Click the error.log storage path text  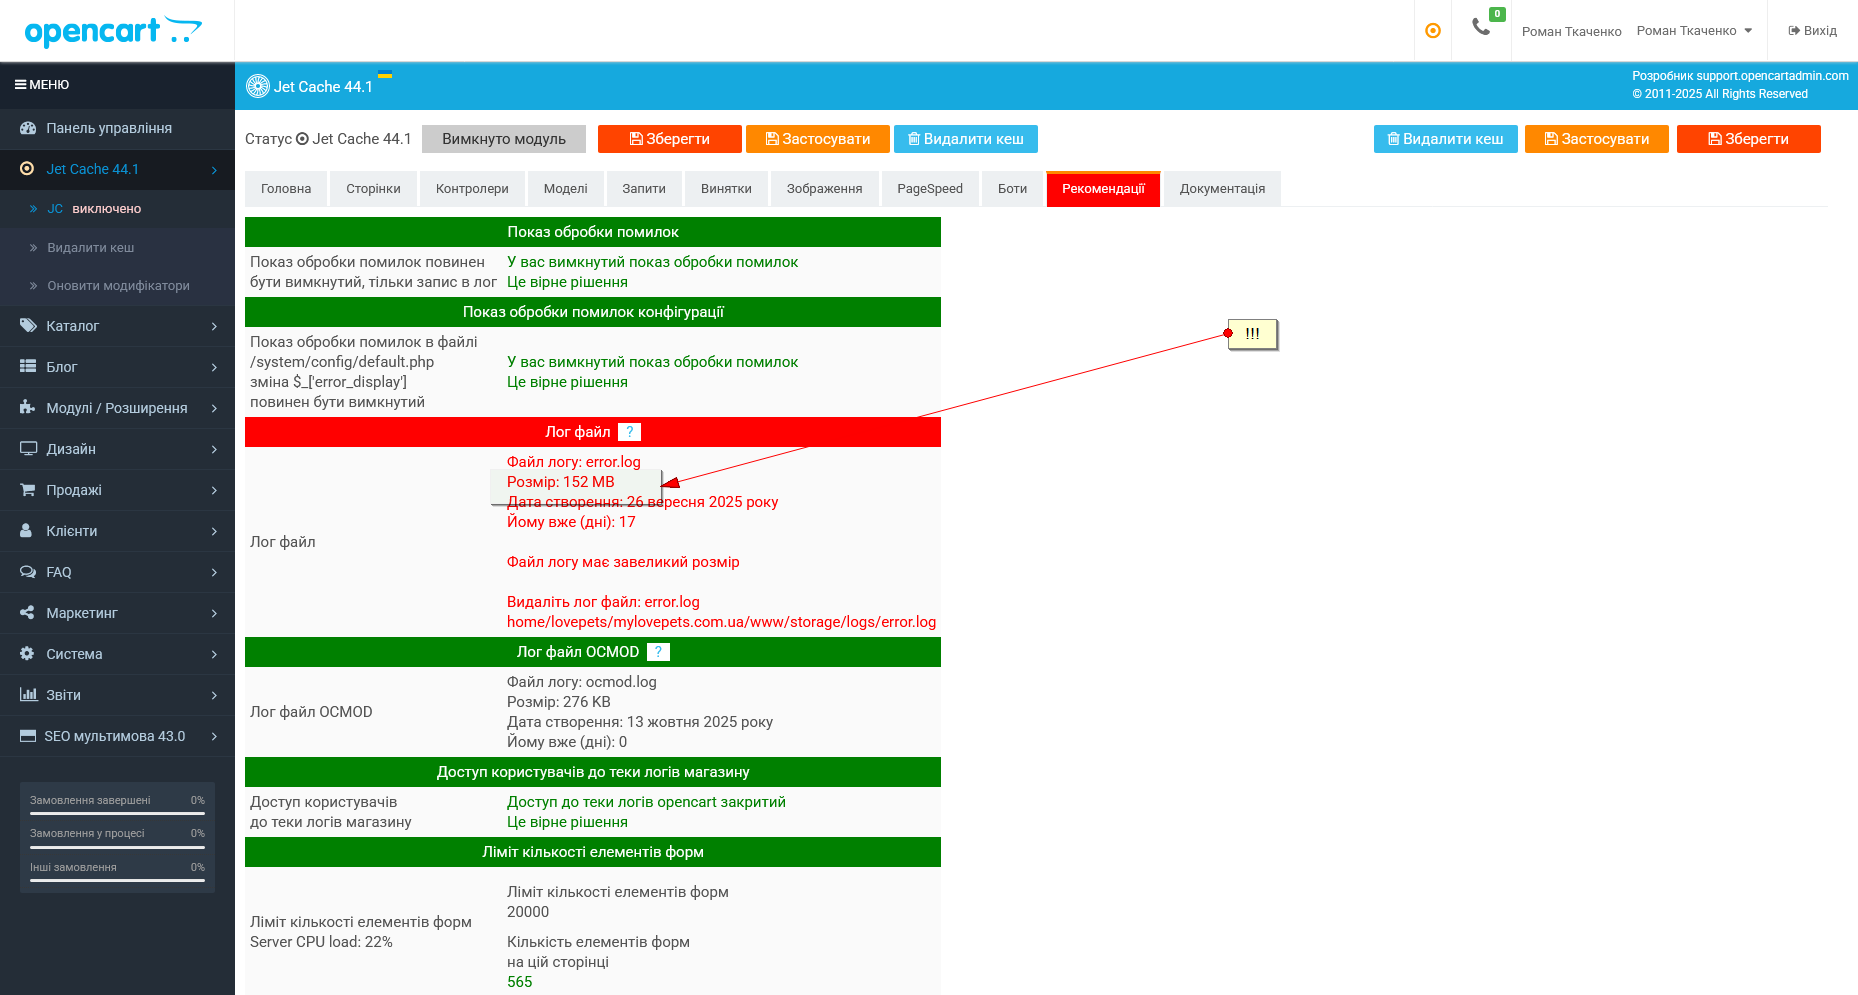coord(721,622)
